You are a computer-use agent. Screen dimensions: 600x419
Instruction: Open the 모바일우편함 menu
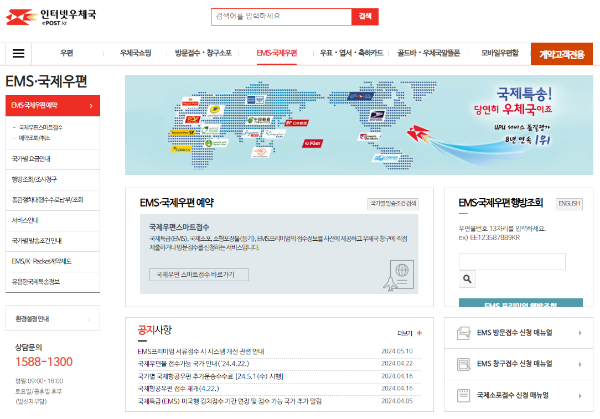click(500, 53)
